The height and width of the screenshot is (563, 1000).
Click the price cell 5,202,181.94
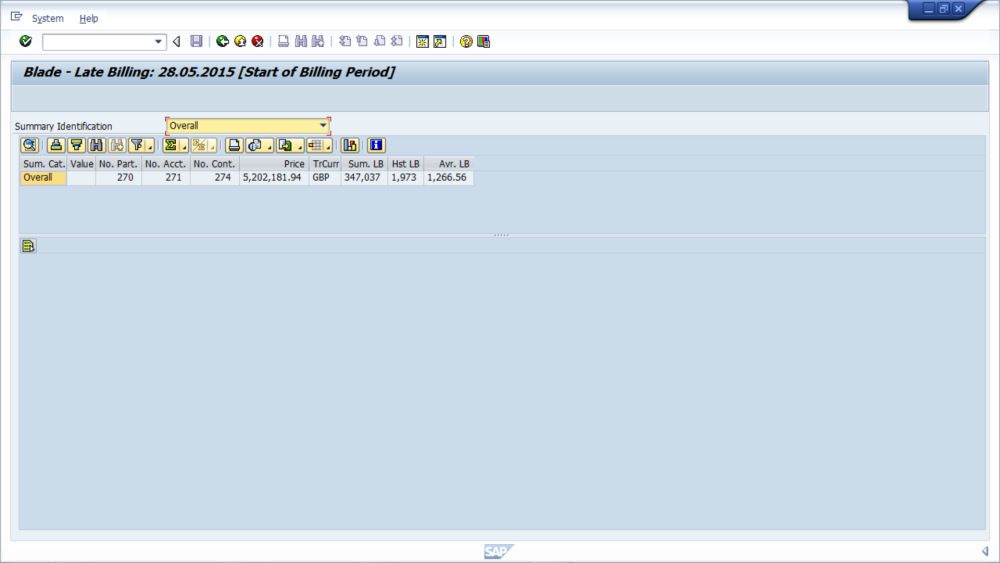(274, 178)
